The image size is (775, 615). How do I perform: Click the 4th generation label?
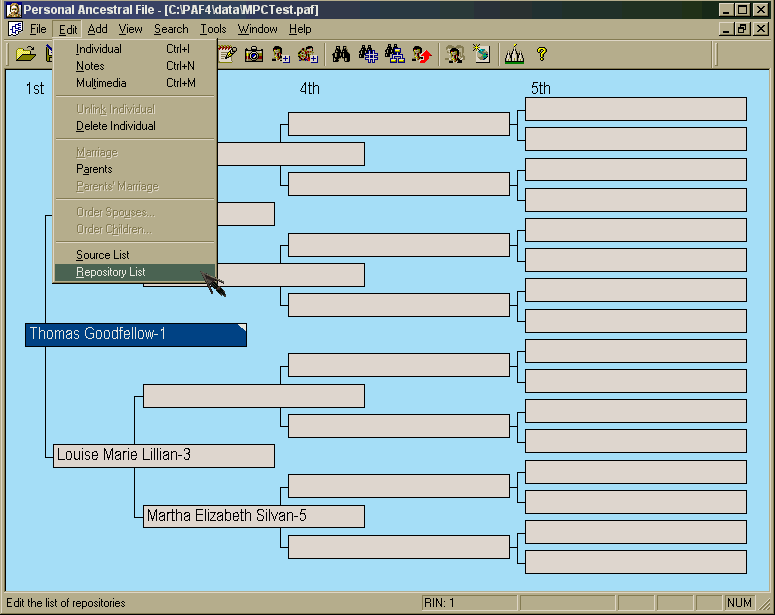point(309,88)
